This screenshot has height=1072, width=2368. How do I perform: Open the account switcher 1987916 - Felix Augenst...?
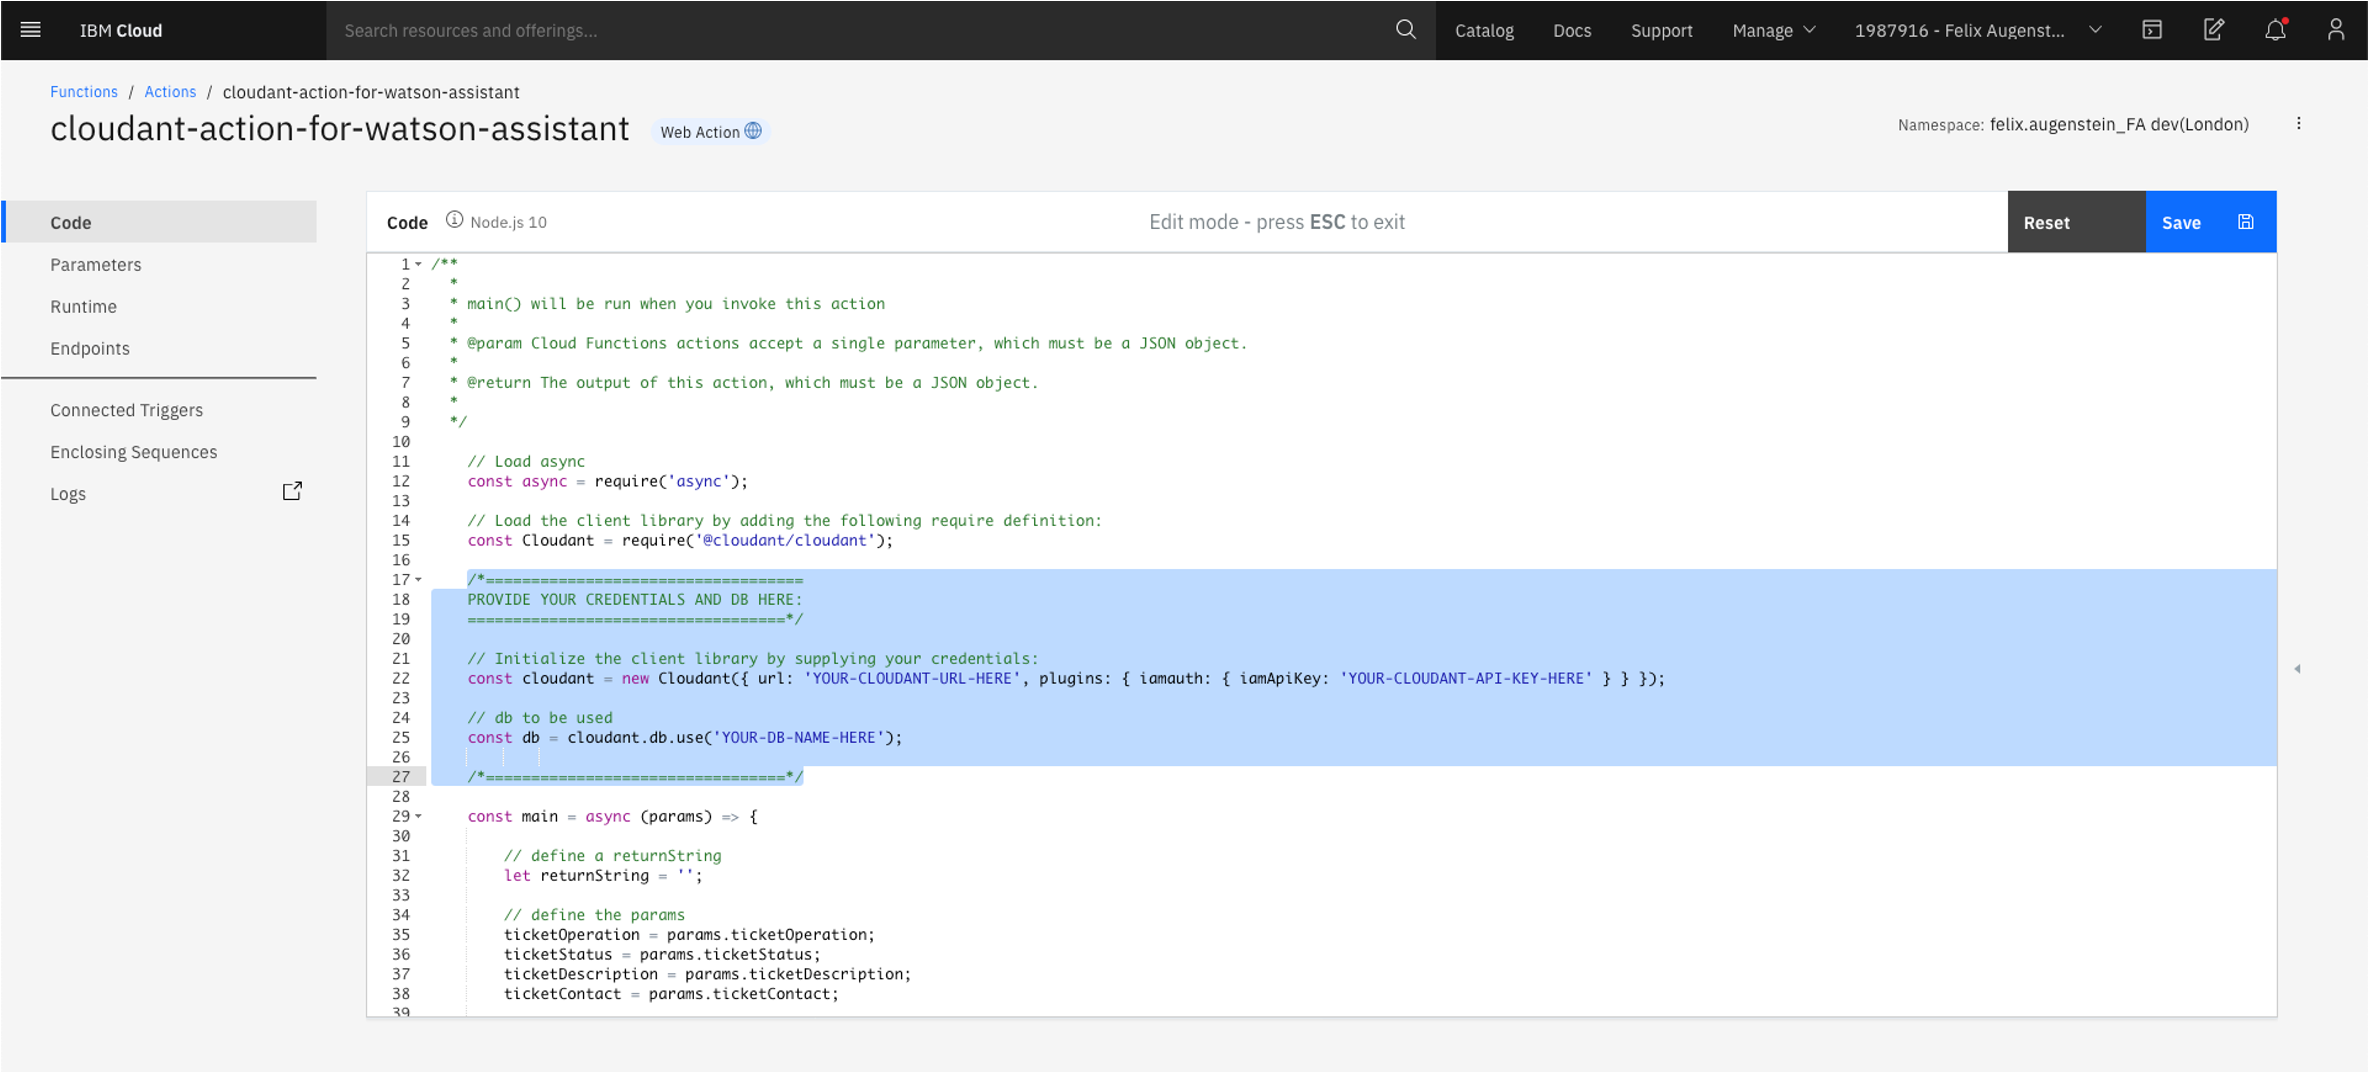point(1978,30)
